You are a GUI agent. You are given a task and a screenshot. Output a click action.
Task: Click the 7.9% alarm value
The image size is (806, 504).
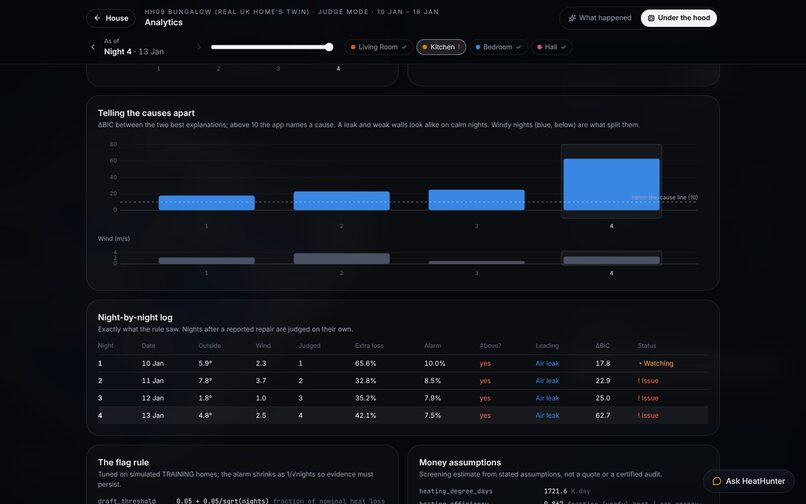pyautogui.click(x=433, y=398)
